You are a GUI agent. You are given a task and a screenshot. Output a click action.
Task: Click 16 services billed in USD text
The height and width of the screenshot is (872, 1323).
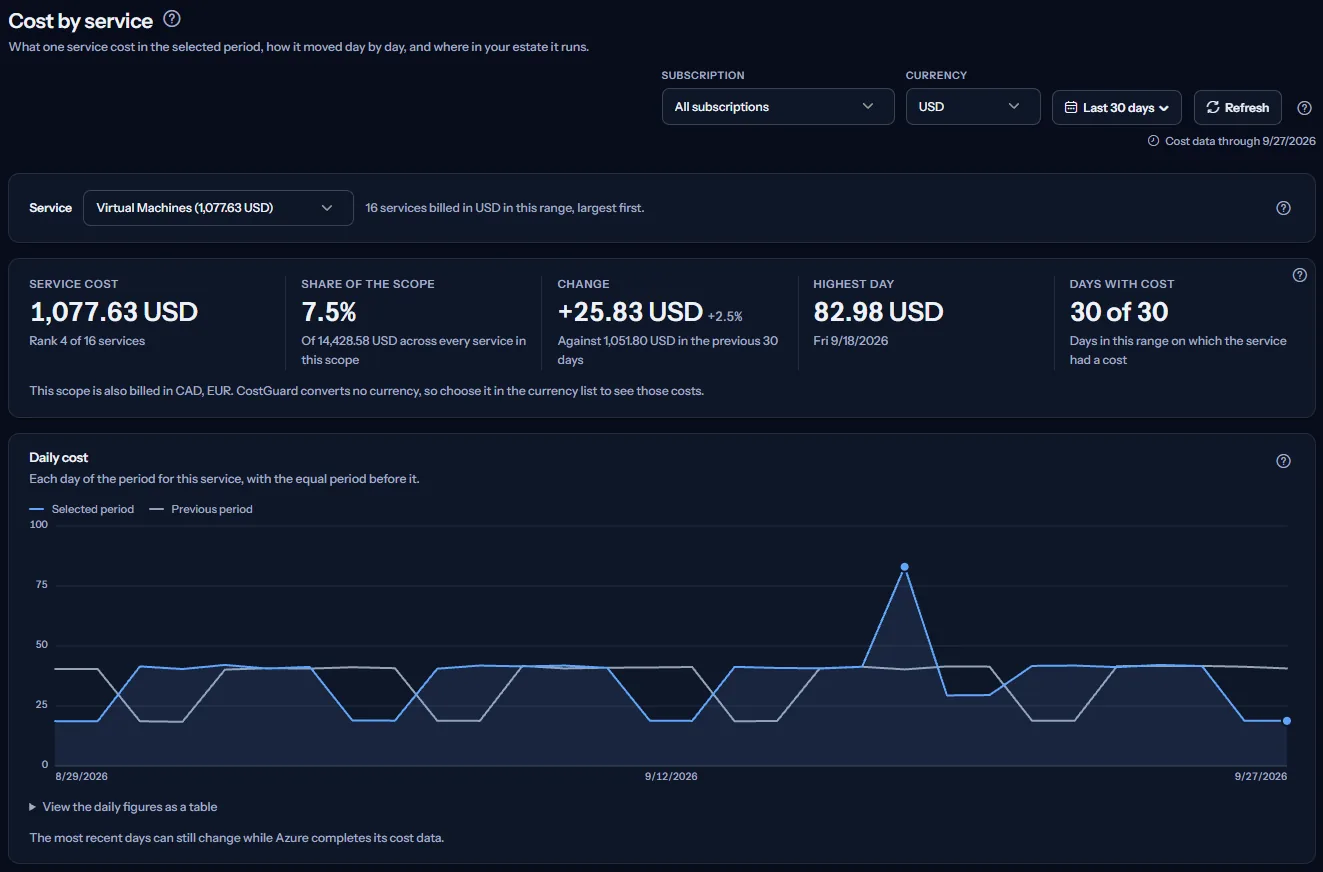(505, 208)
